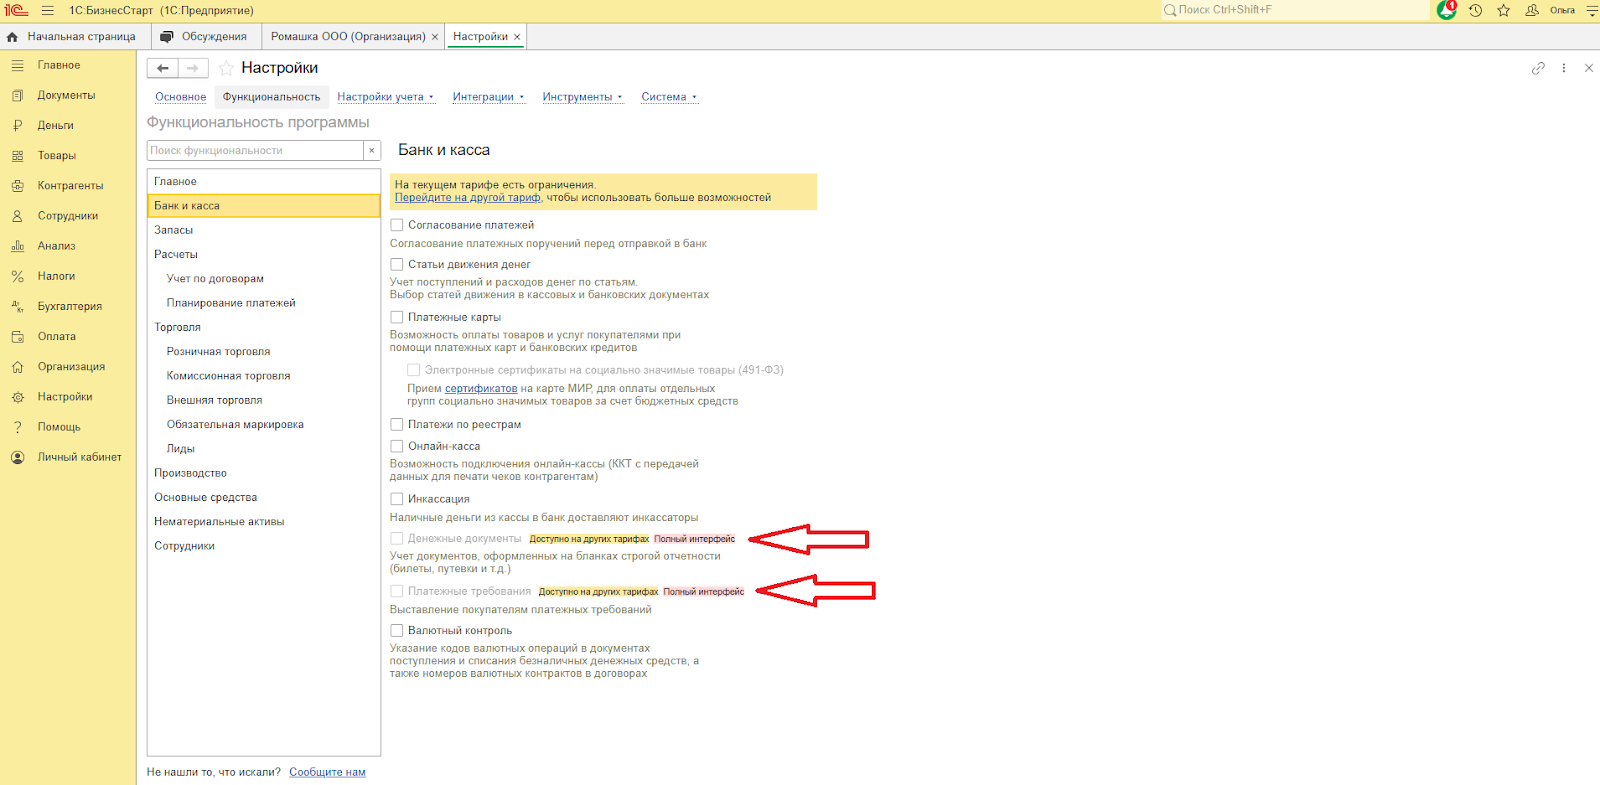
Task: Open the history clock icon
Action: 1475,10
